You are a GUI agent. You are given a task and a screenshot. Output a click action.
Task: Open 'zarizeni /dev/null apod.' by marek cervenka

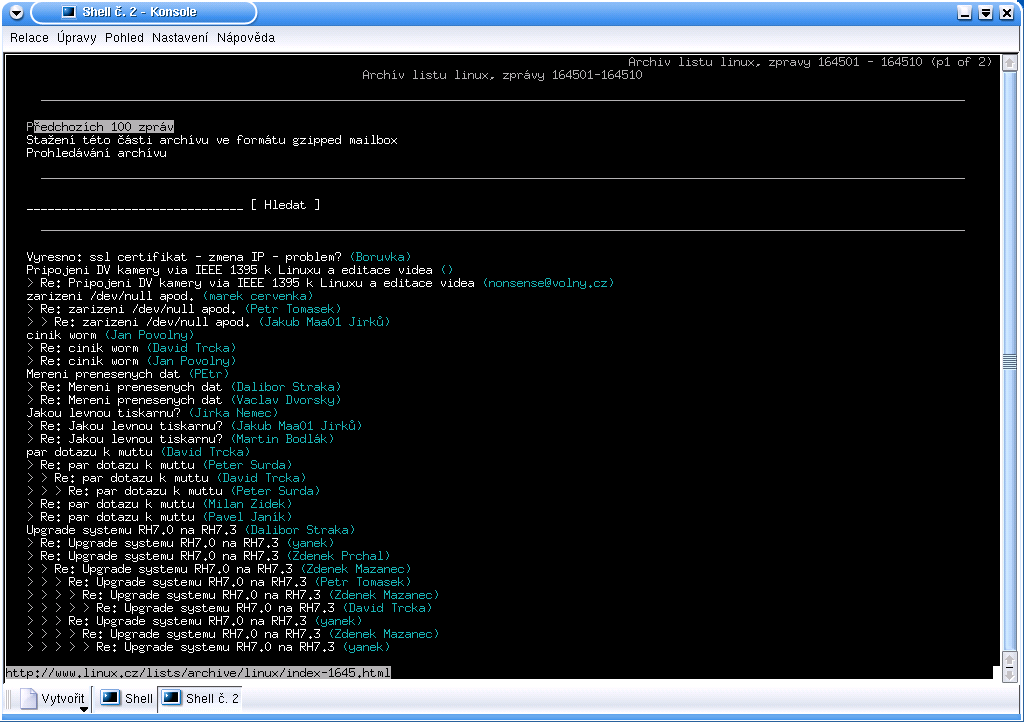pyautogui.click(x=110, y=296)
